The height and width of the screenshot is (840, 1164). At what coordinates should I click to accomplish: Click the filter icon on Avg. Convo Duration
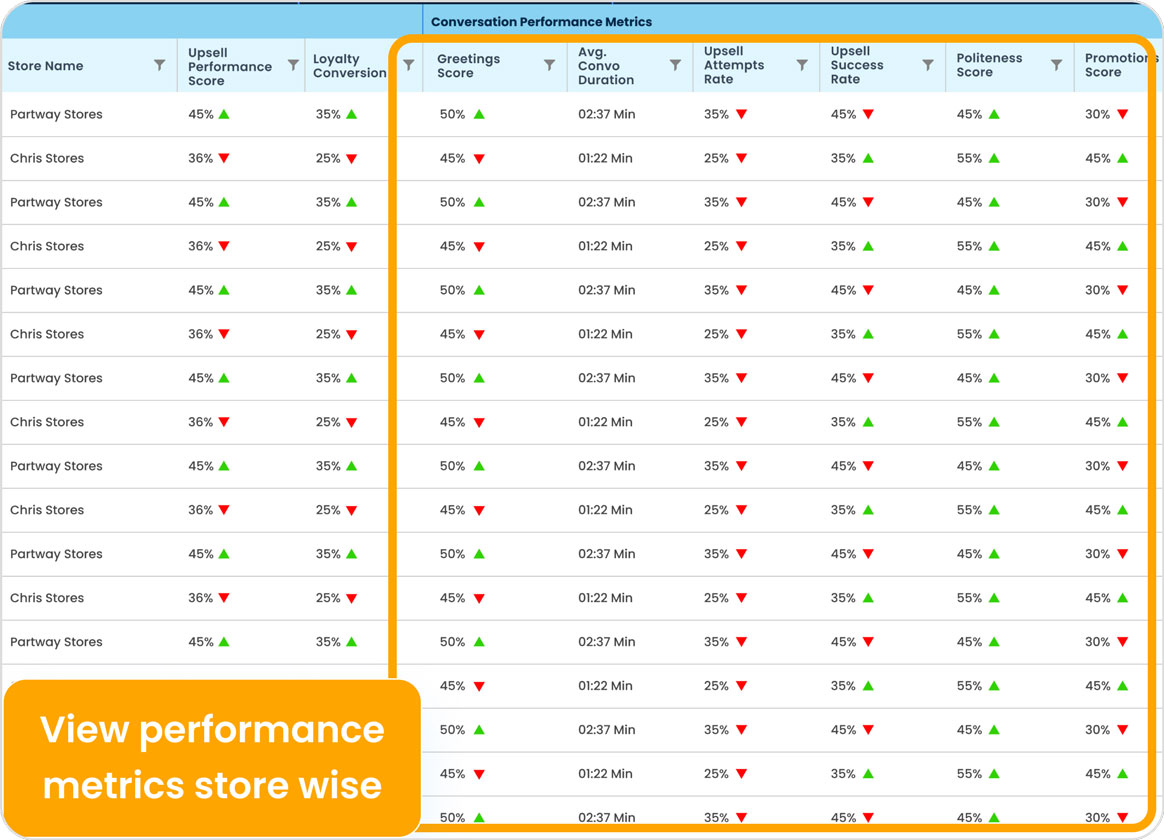tap(676, 65)
